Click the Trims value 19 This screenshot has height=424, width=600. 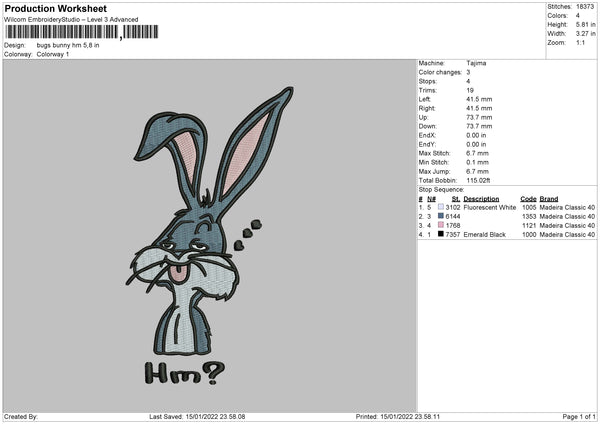click(x=470, y=90)
